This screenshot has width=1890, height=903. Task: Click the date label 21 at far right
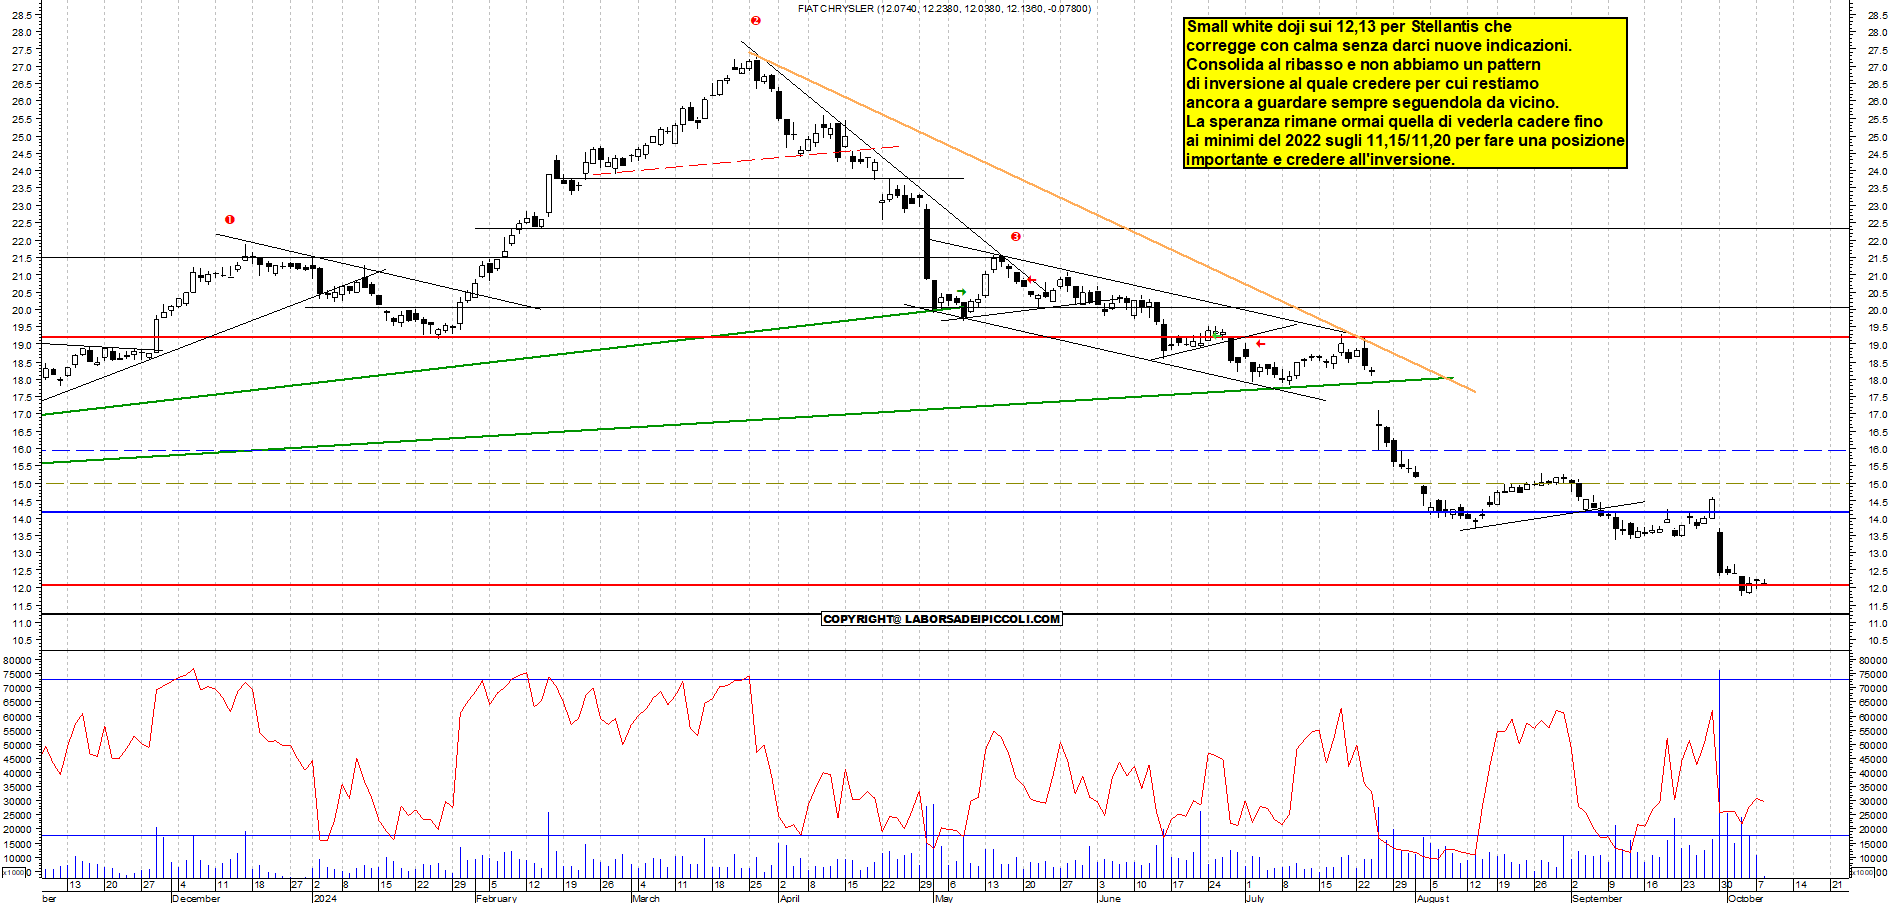1837,885
